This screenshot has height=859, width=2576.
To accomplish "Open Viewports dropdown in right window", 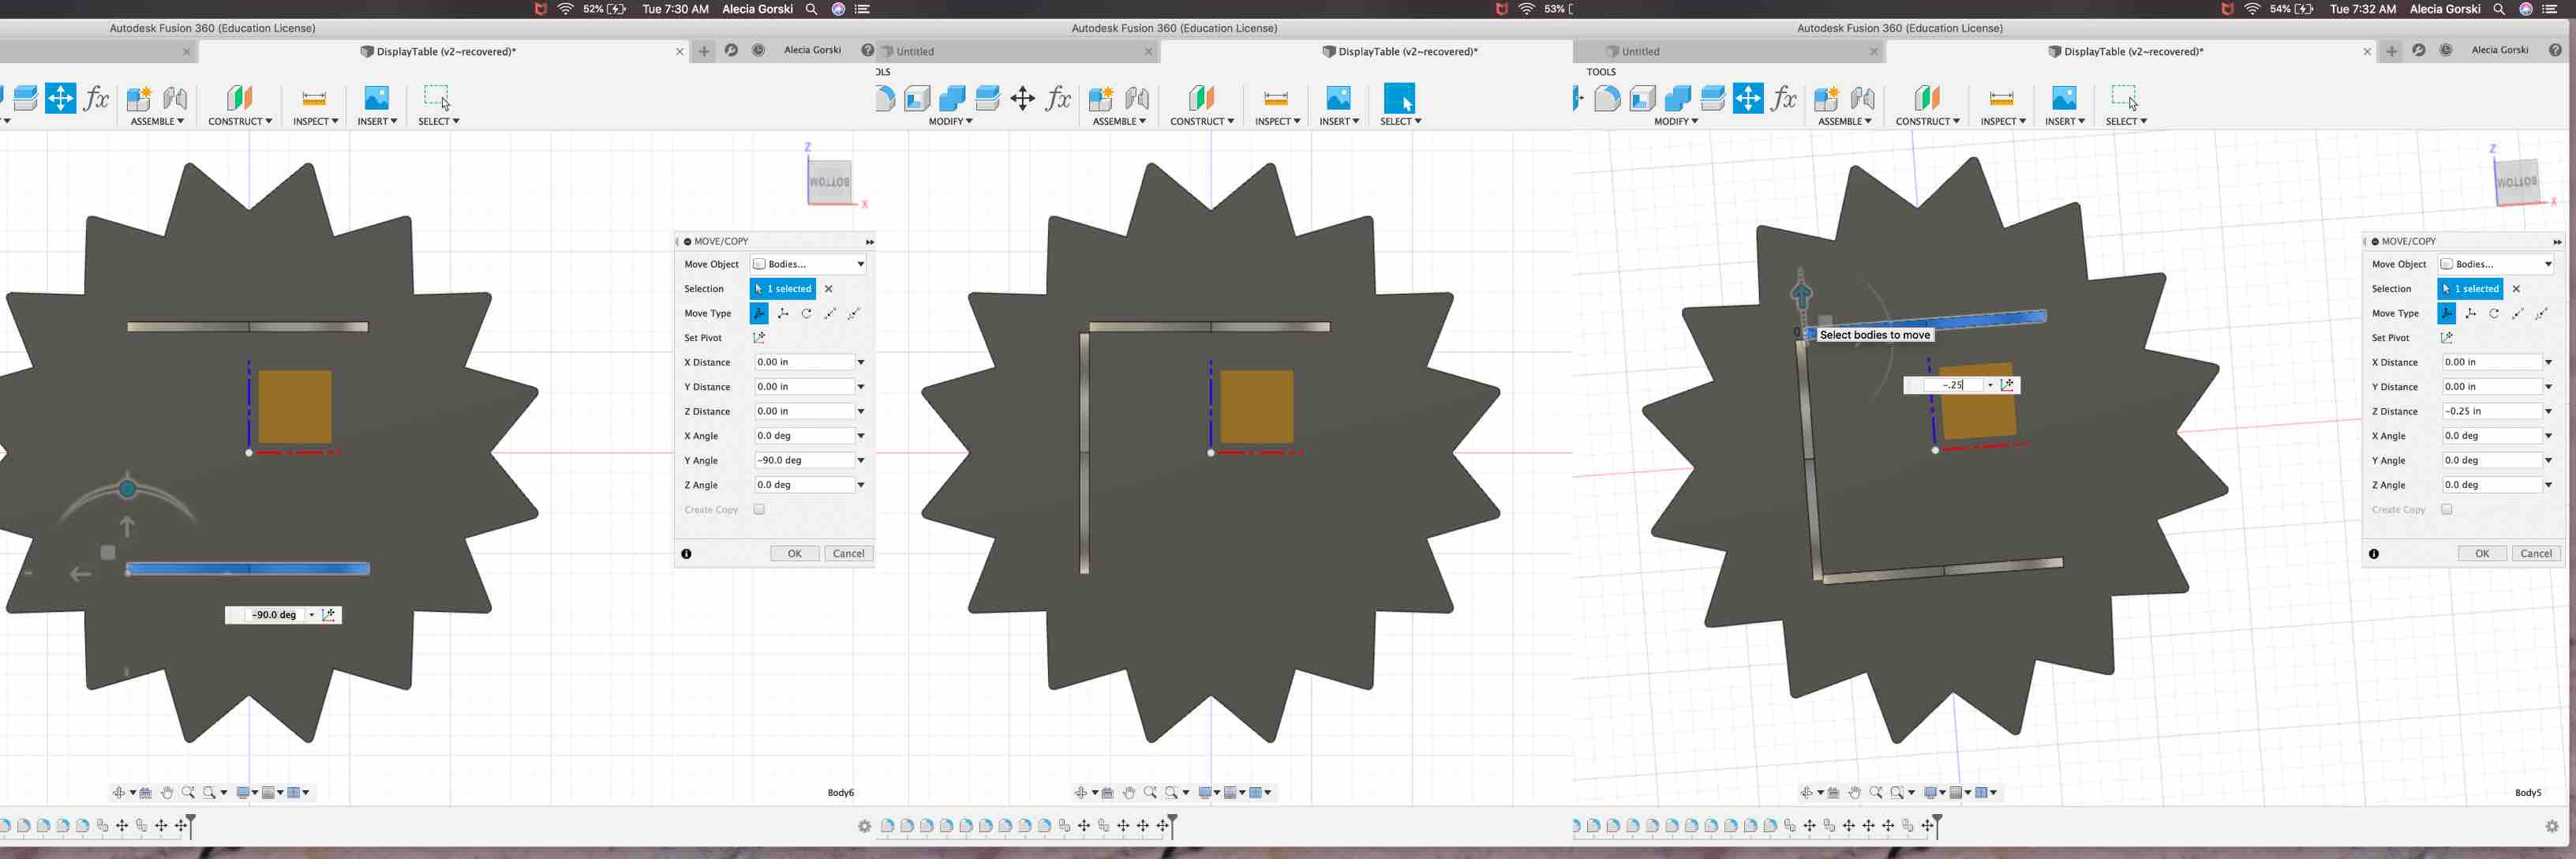I will pos(1986,792).
